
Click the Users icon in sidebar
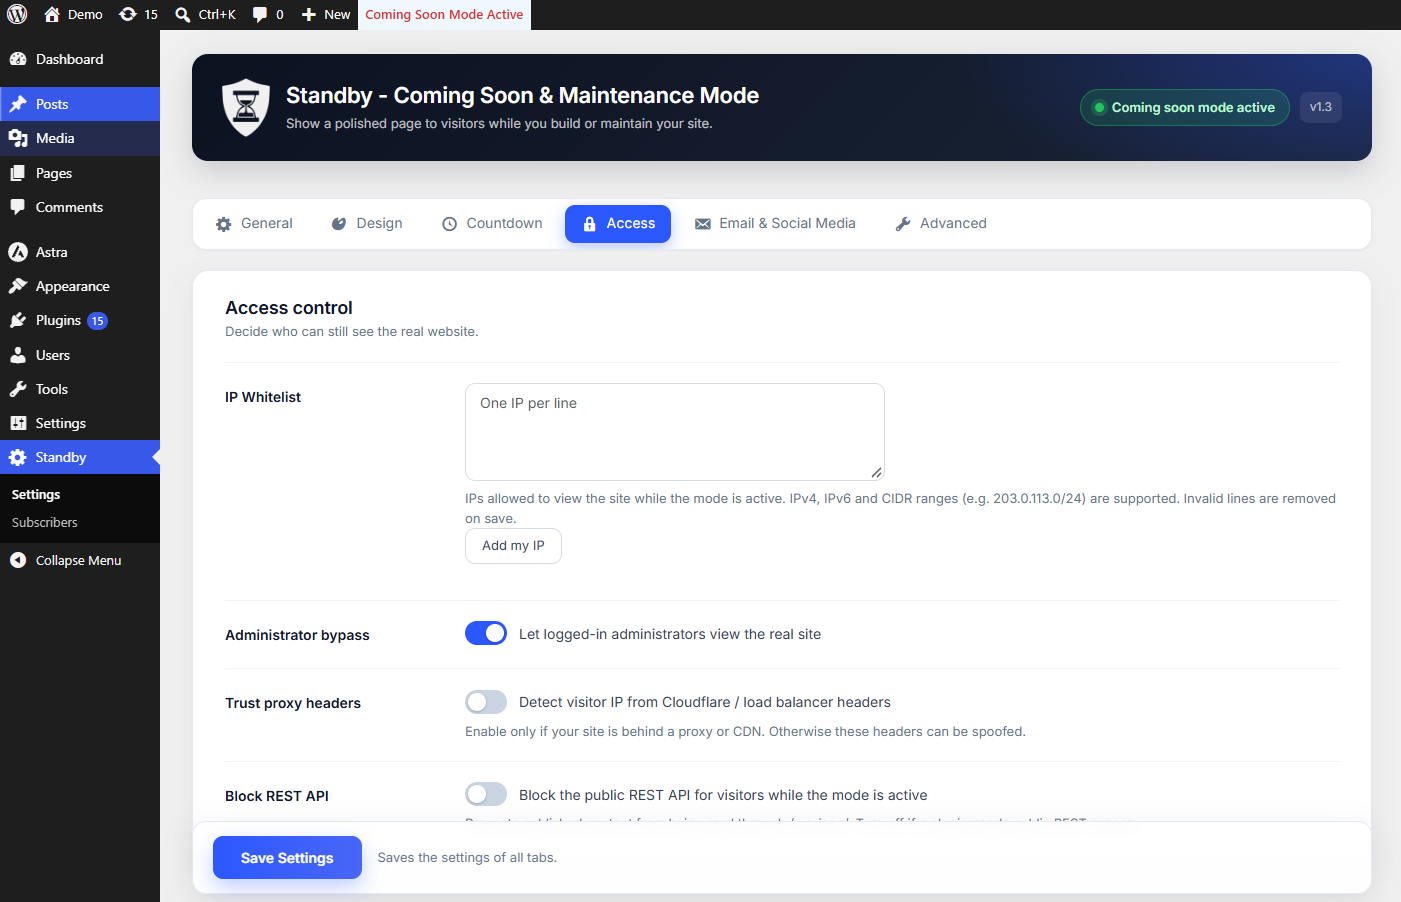click(18, 355)
